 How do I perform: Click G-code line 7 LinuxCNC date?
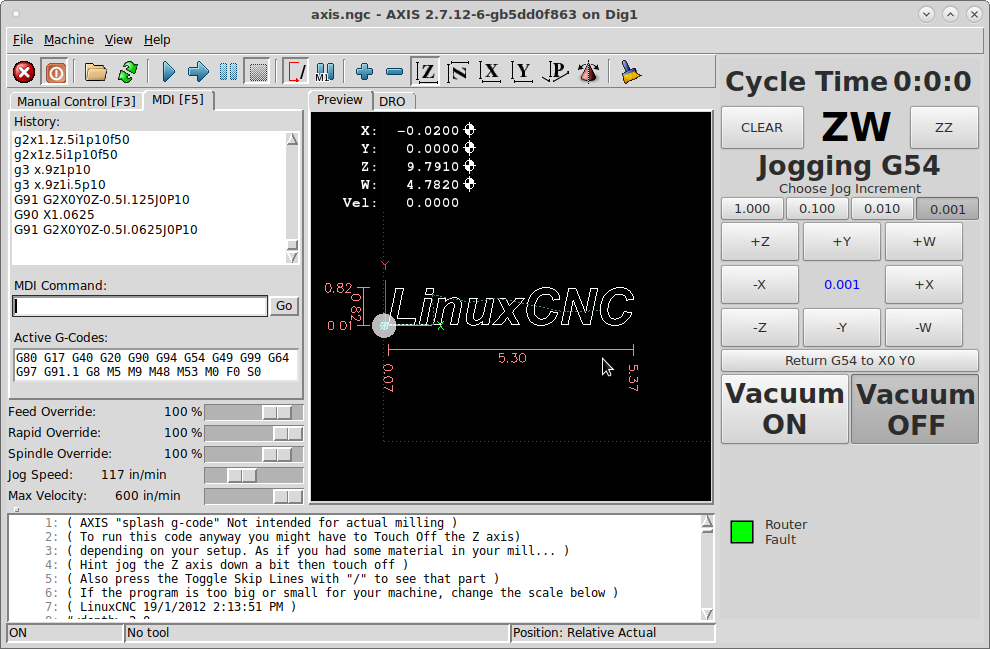pyautogui.click(x=355, y=607)
